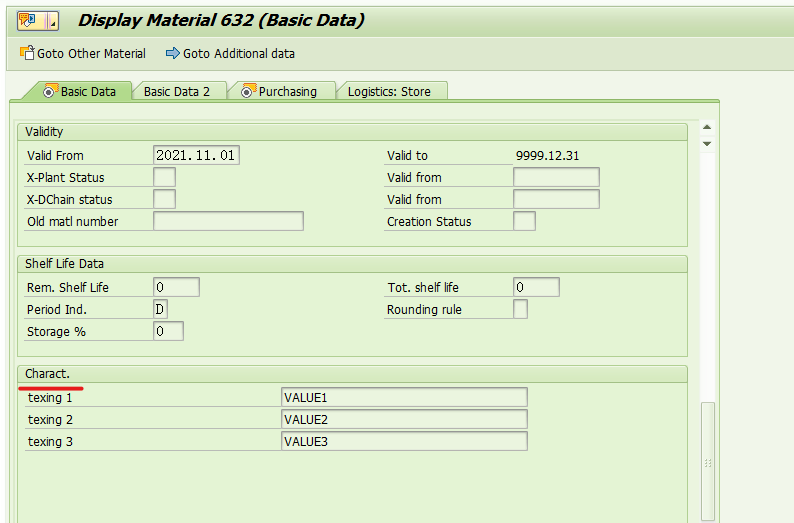Click the X-DChain status label
The width and height of the screenshot is (794, 523).
69,199
